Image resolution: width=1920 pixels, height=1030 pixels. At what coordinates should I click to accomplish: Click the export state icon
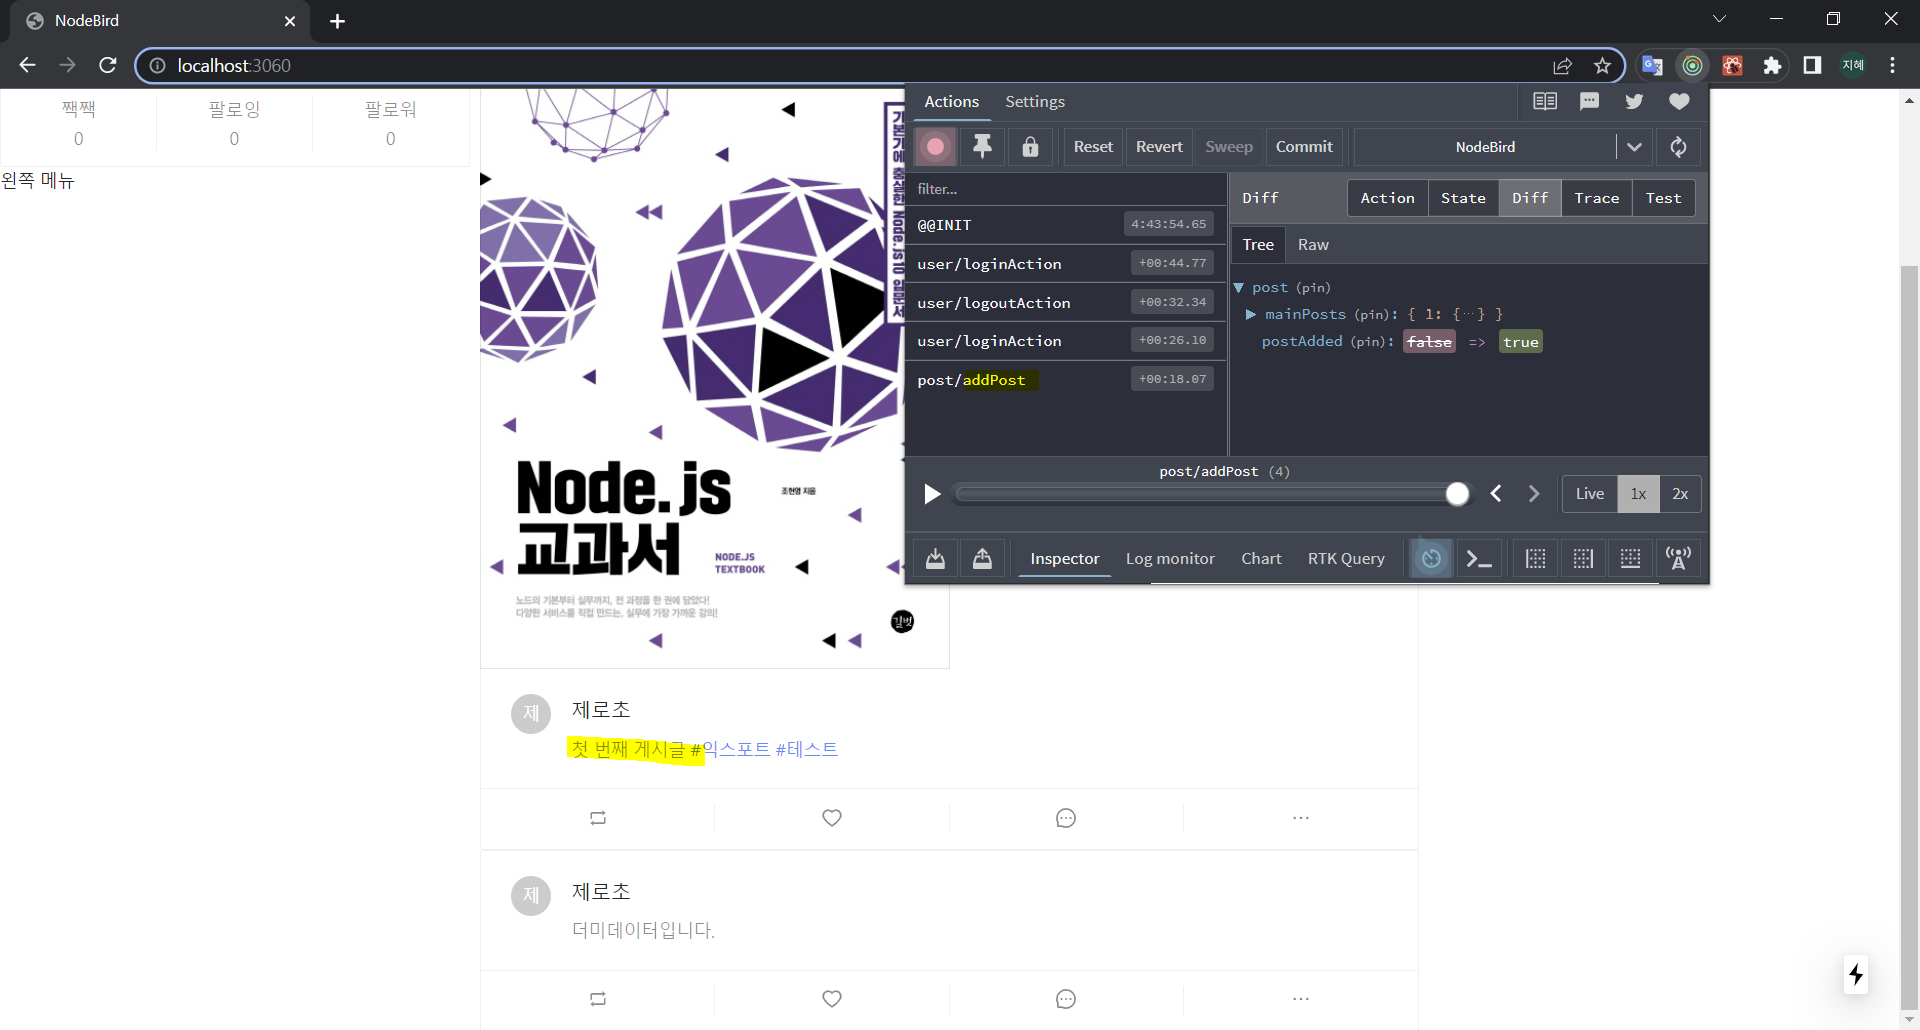pyautogui.click(x=982, y=559)
